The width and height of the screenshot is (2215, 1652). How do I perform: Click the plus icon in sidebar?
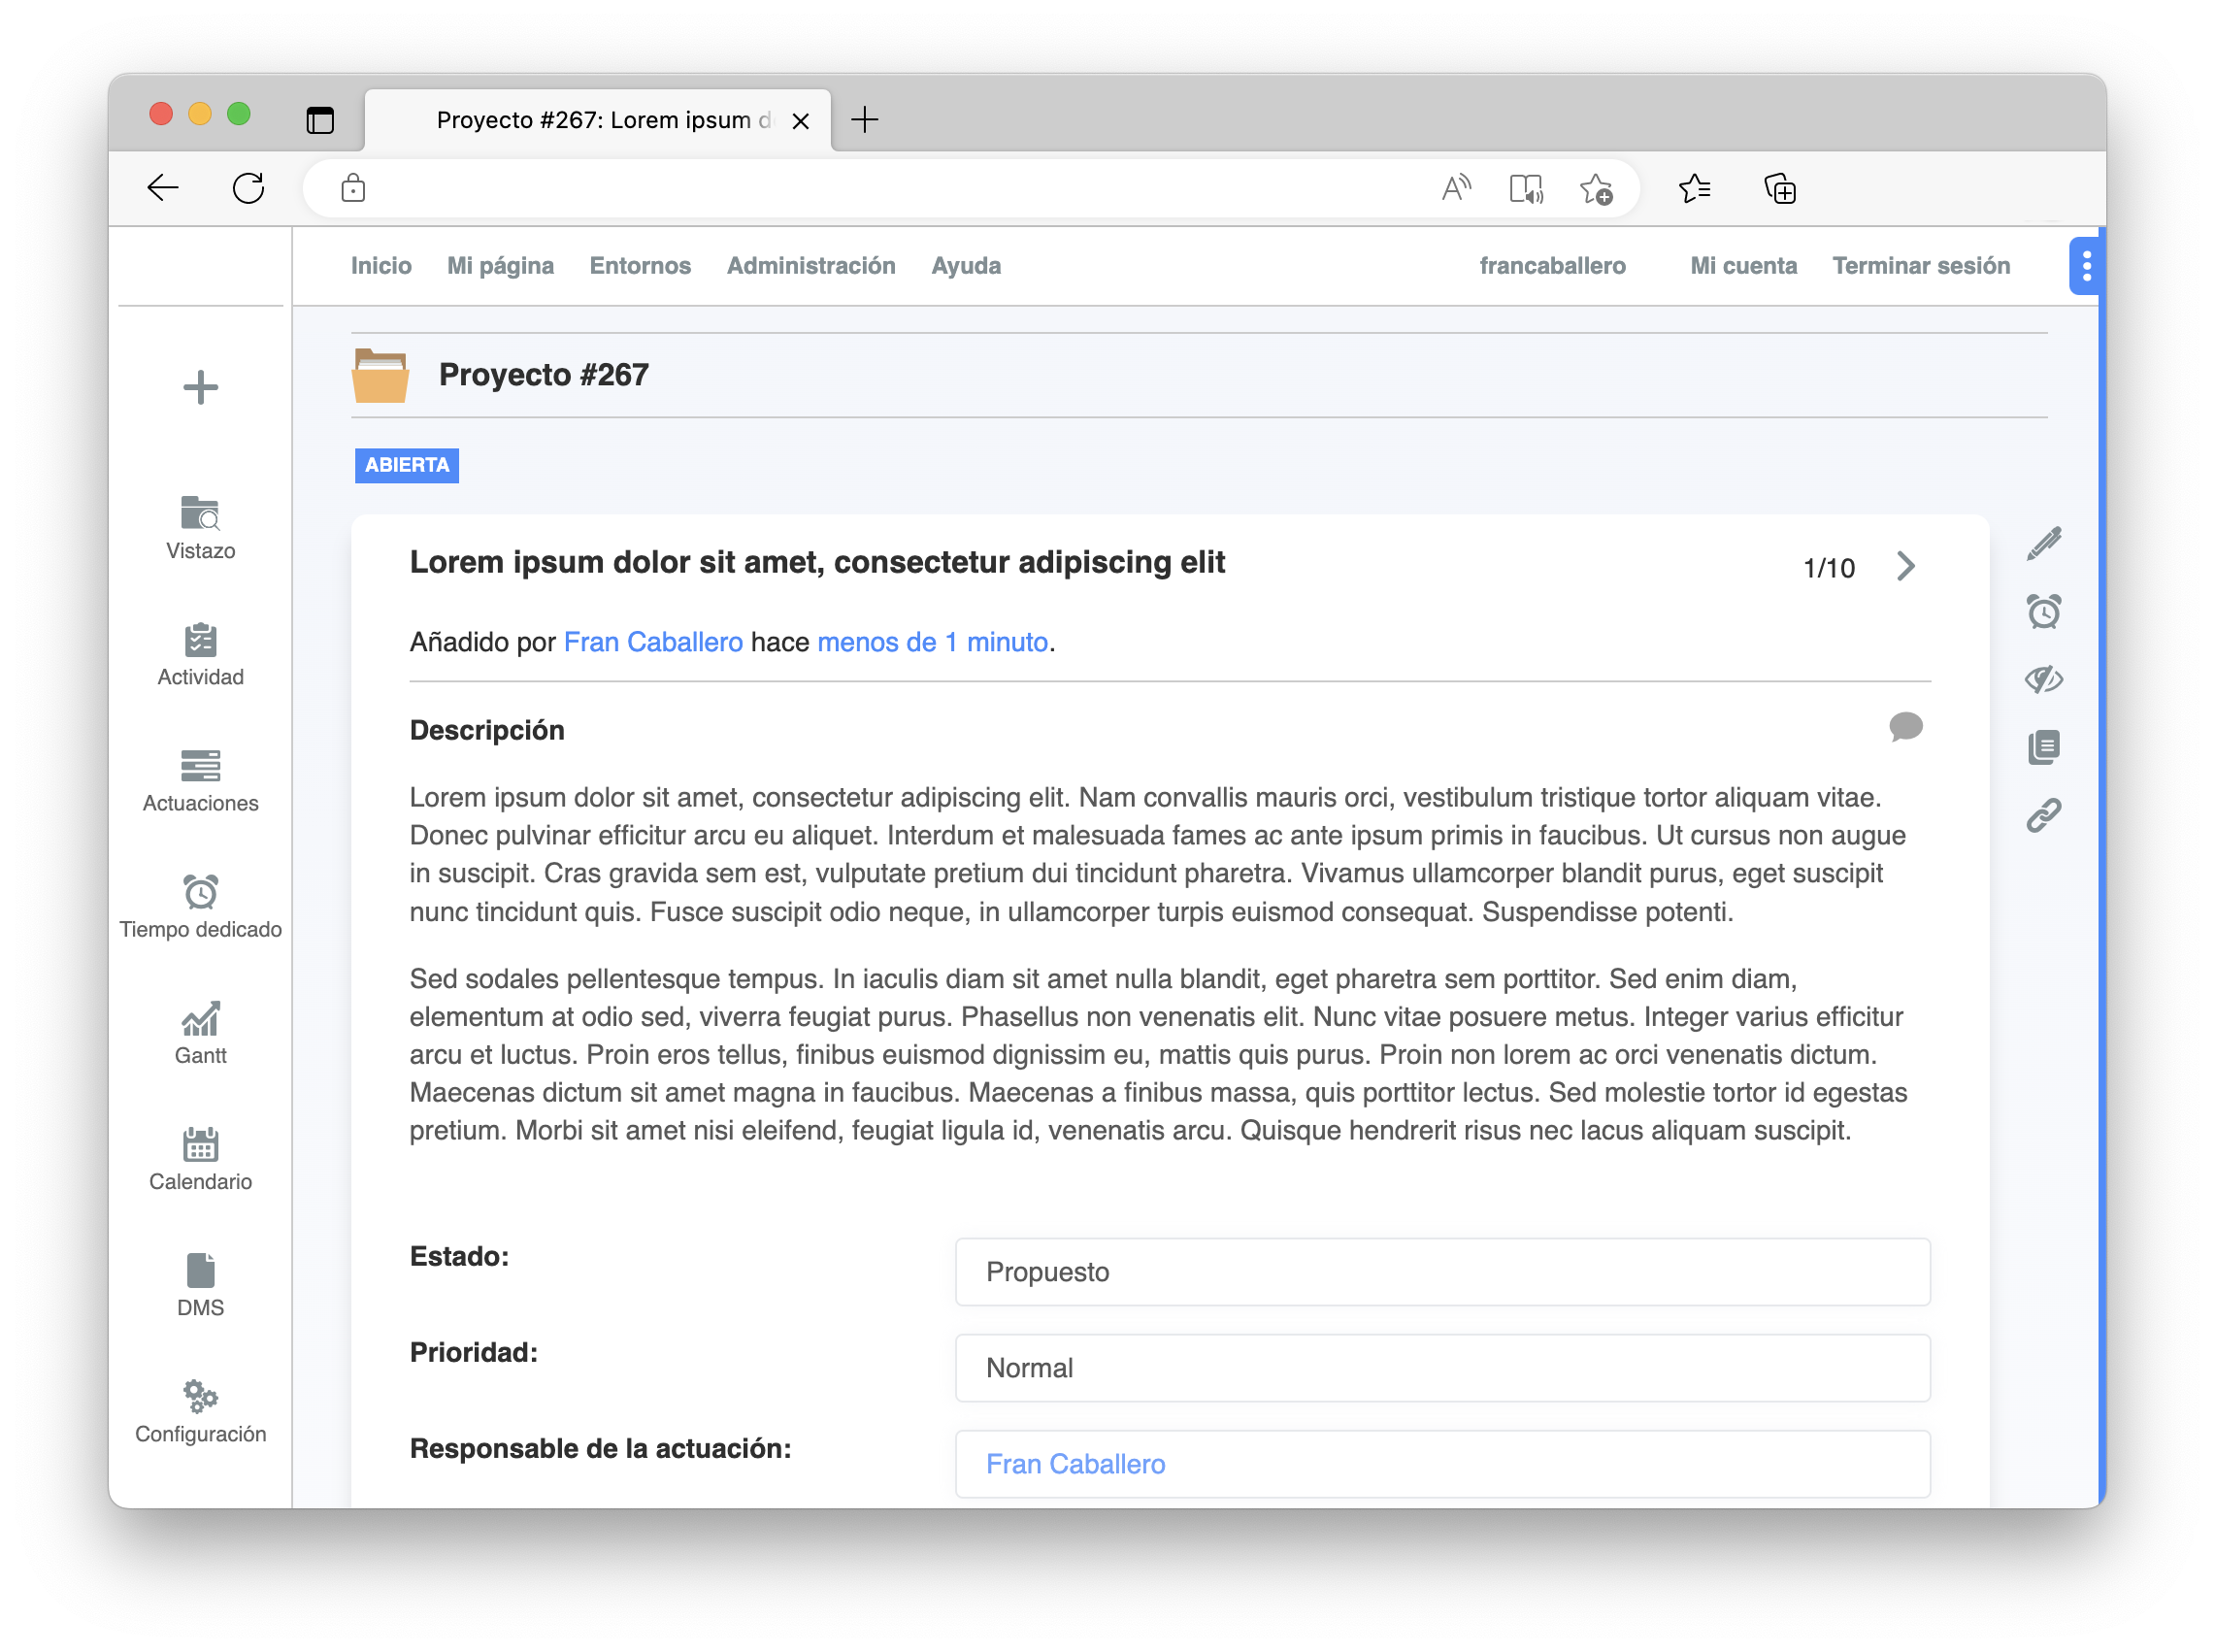200,387
